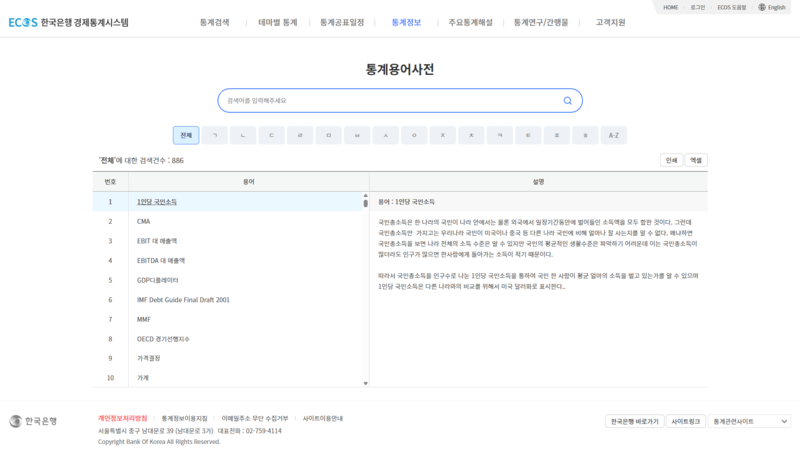Click the 사이트링크 button

tap(686, 422)
